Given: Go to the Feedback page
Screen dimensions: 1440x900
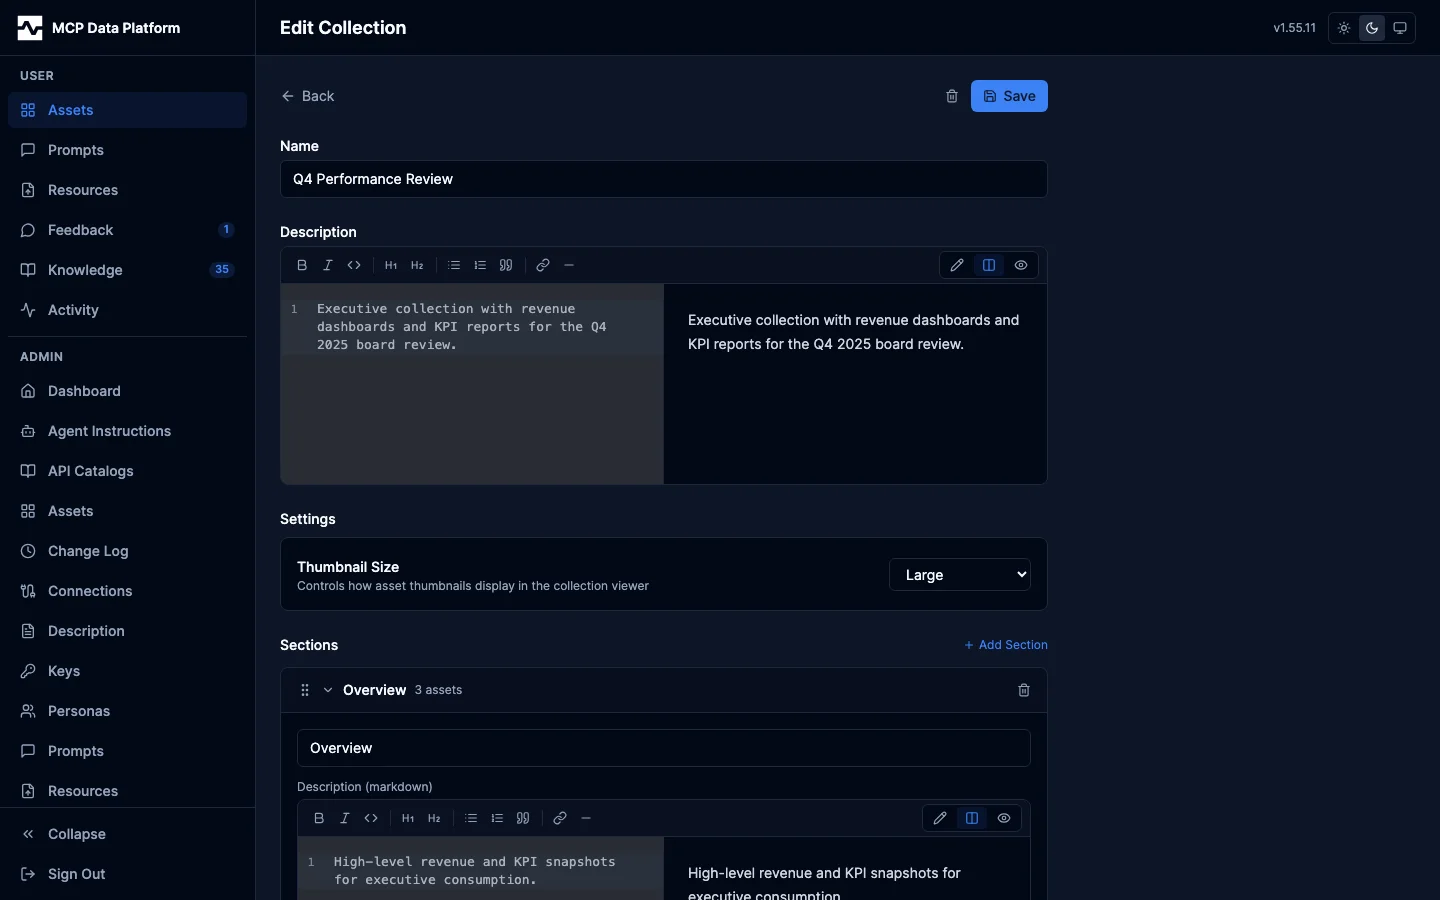Looking at the screenshot, I should tap(127, 230).
